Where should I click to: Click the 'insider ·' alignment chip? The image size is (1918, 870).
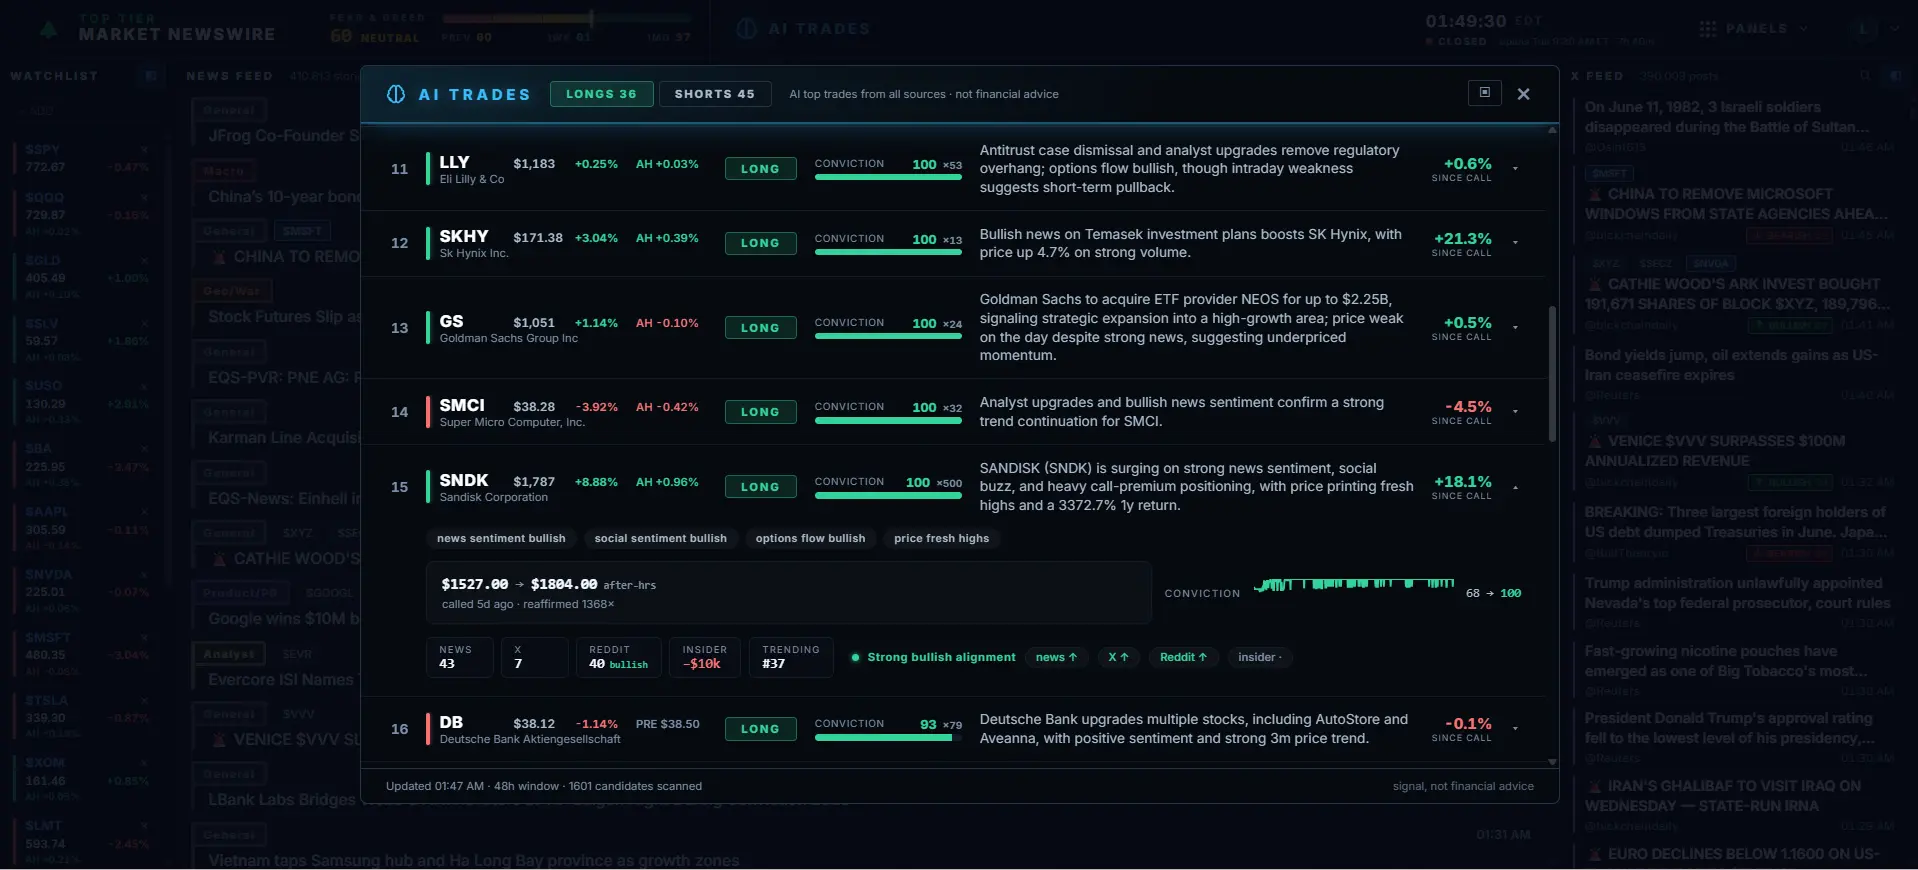(x=1260, y=657)
